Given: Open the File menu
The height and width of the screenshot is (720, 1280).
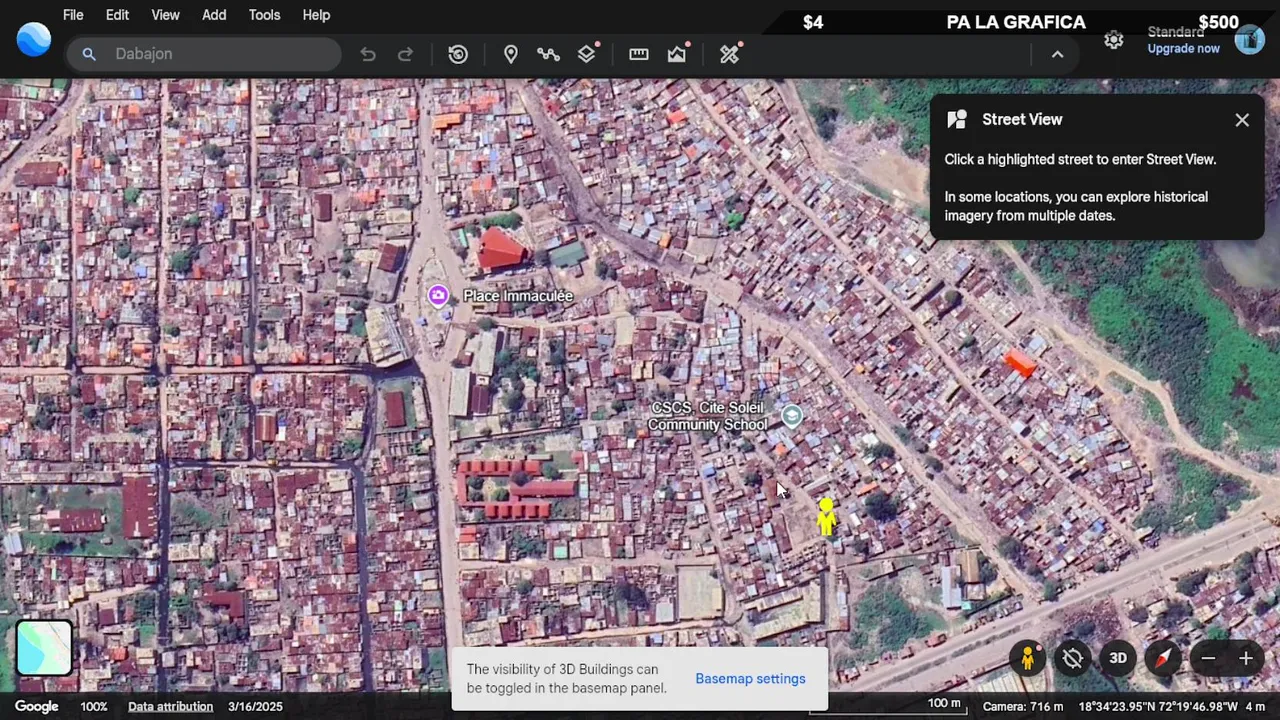Looking at the screenshot, I should [x=73, y=15].
